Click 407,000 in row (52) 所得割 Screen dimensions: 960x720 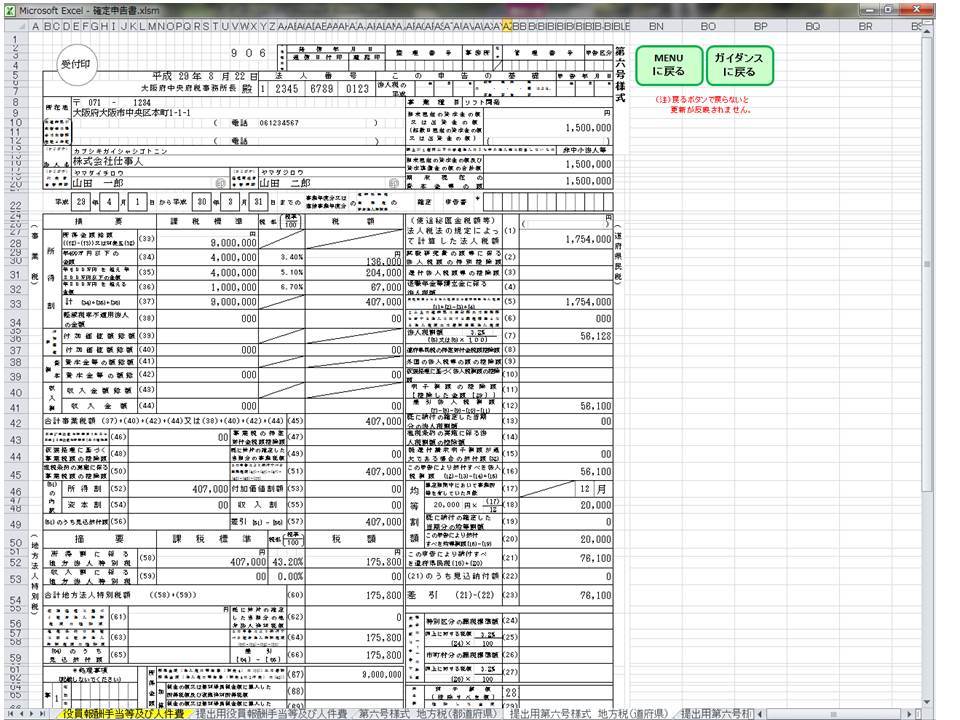click(210, 489)
